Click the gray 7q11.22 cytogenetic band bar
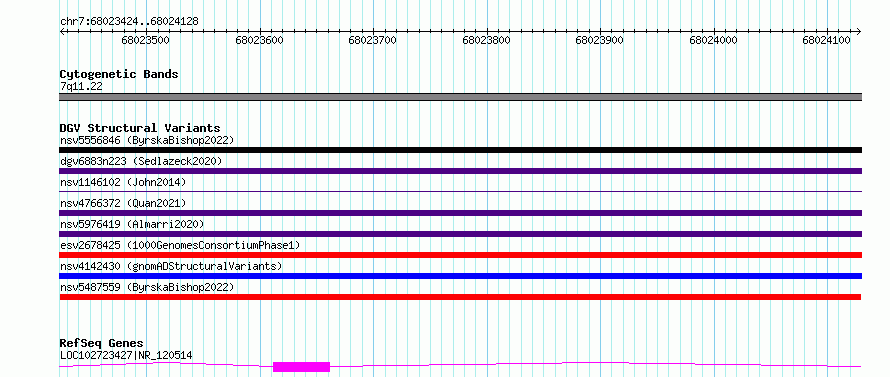Image resolution: width=890 pixels, height=377 pixels. pos(460,97)
